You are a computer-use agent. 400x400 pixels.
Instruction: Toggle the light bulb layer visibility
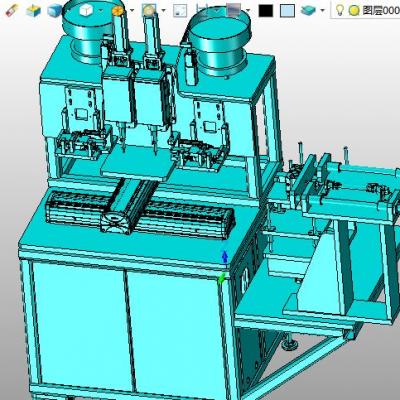pyautogui.click(x=339, y=10)
